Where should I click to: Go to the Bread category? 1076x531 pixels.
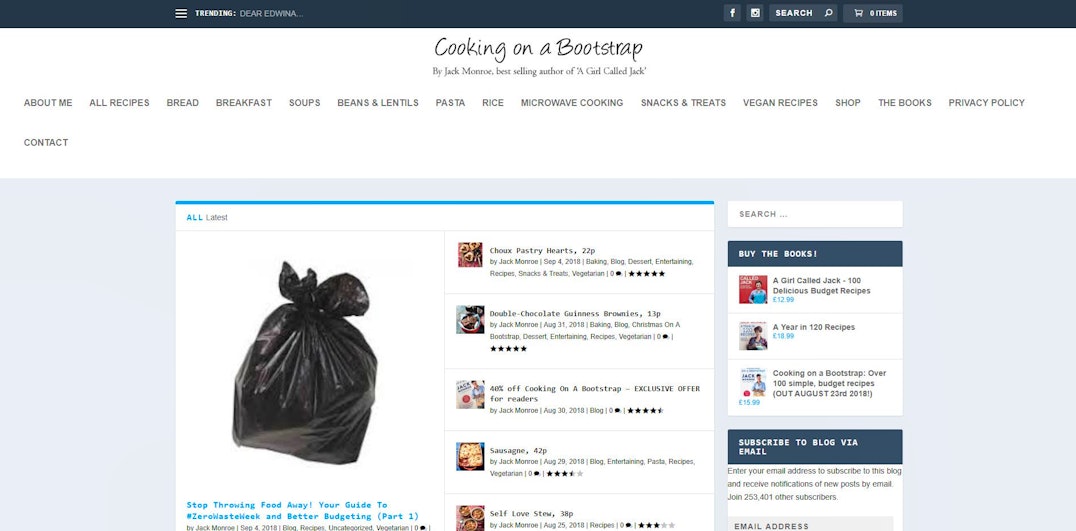[x=183, y=103]
